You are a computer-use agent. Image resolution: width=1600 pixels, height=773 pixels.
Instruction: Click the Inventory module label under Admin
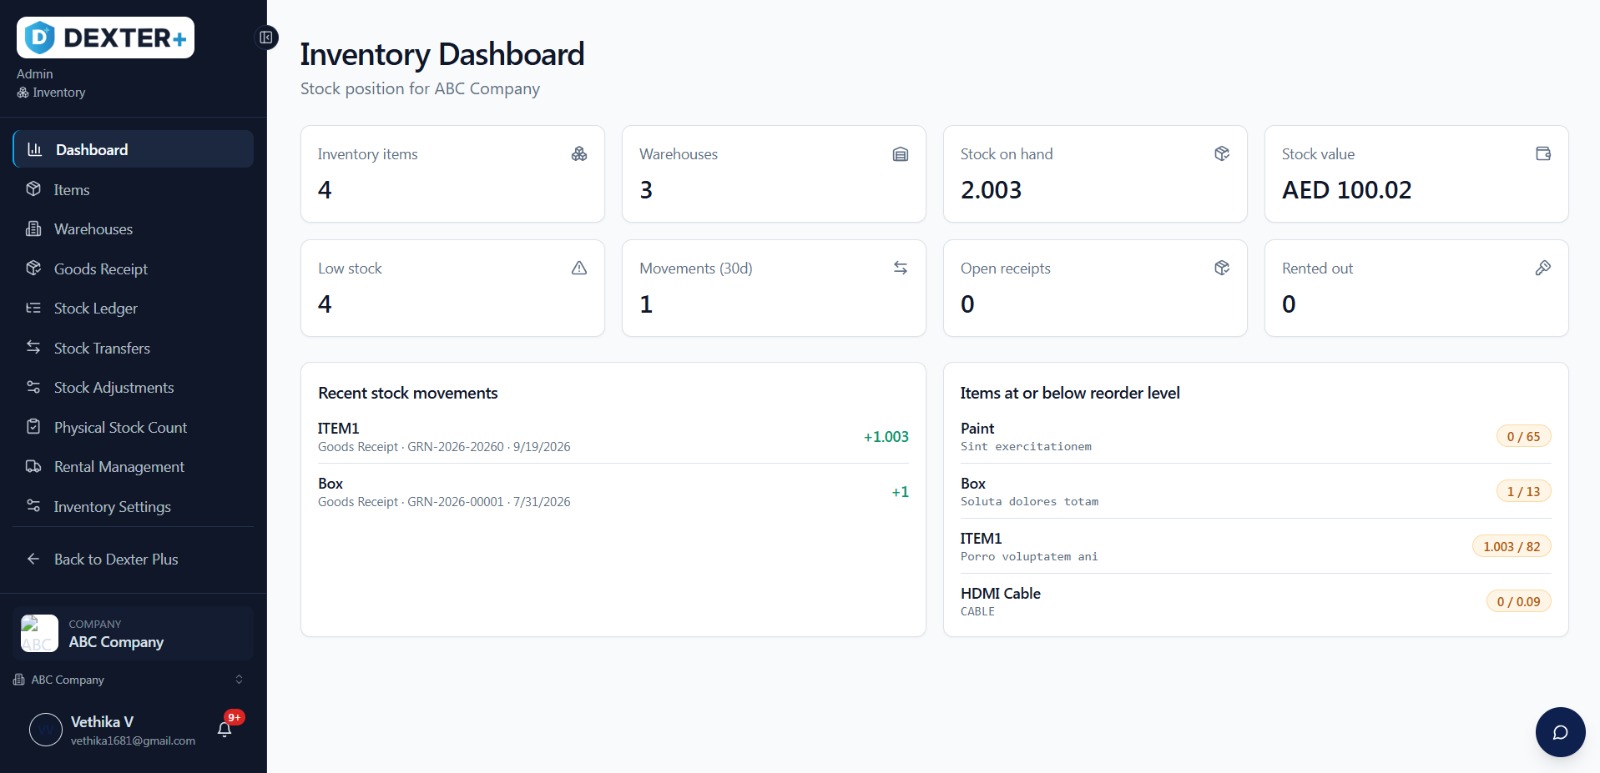point(51,93)
